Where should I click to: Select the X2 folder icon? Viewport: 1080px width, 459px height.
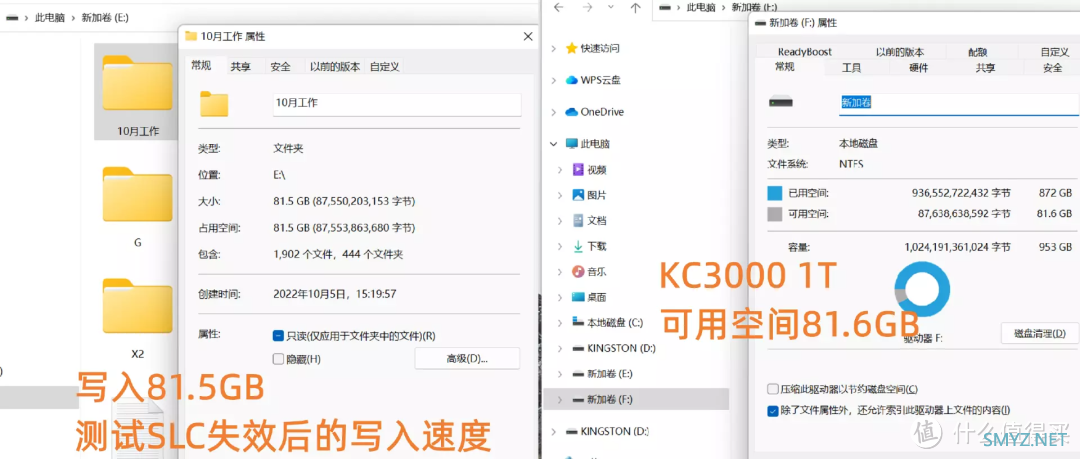point(137,305)
